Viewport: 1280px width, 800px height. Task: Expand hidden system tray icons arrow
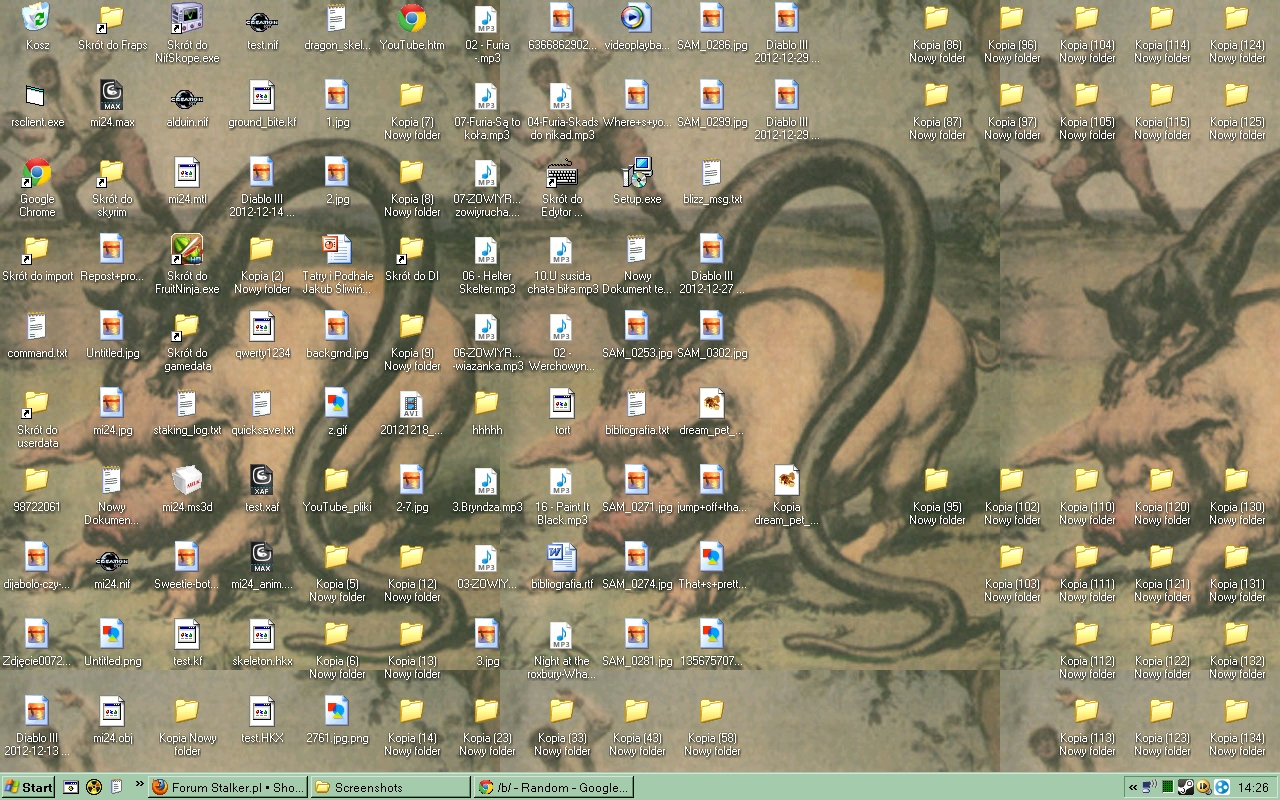(1133, 787)
